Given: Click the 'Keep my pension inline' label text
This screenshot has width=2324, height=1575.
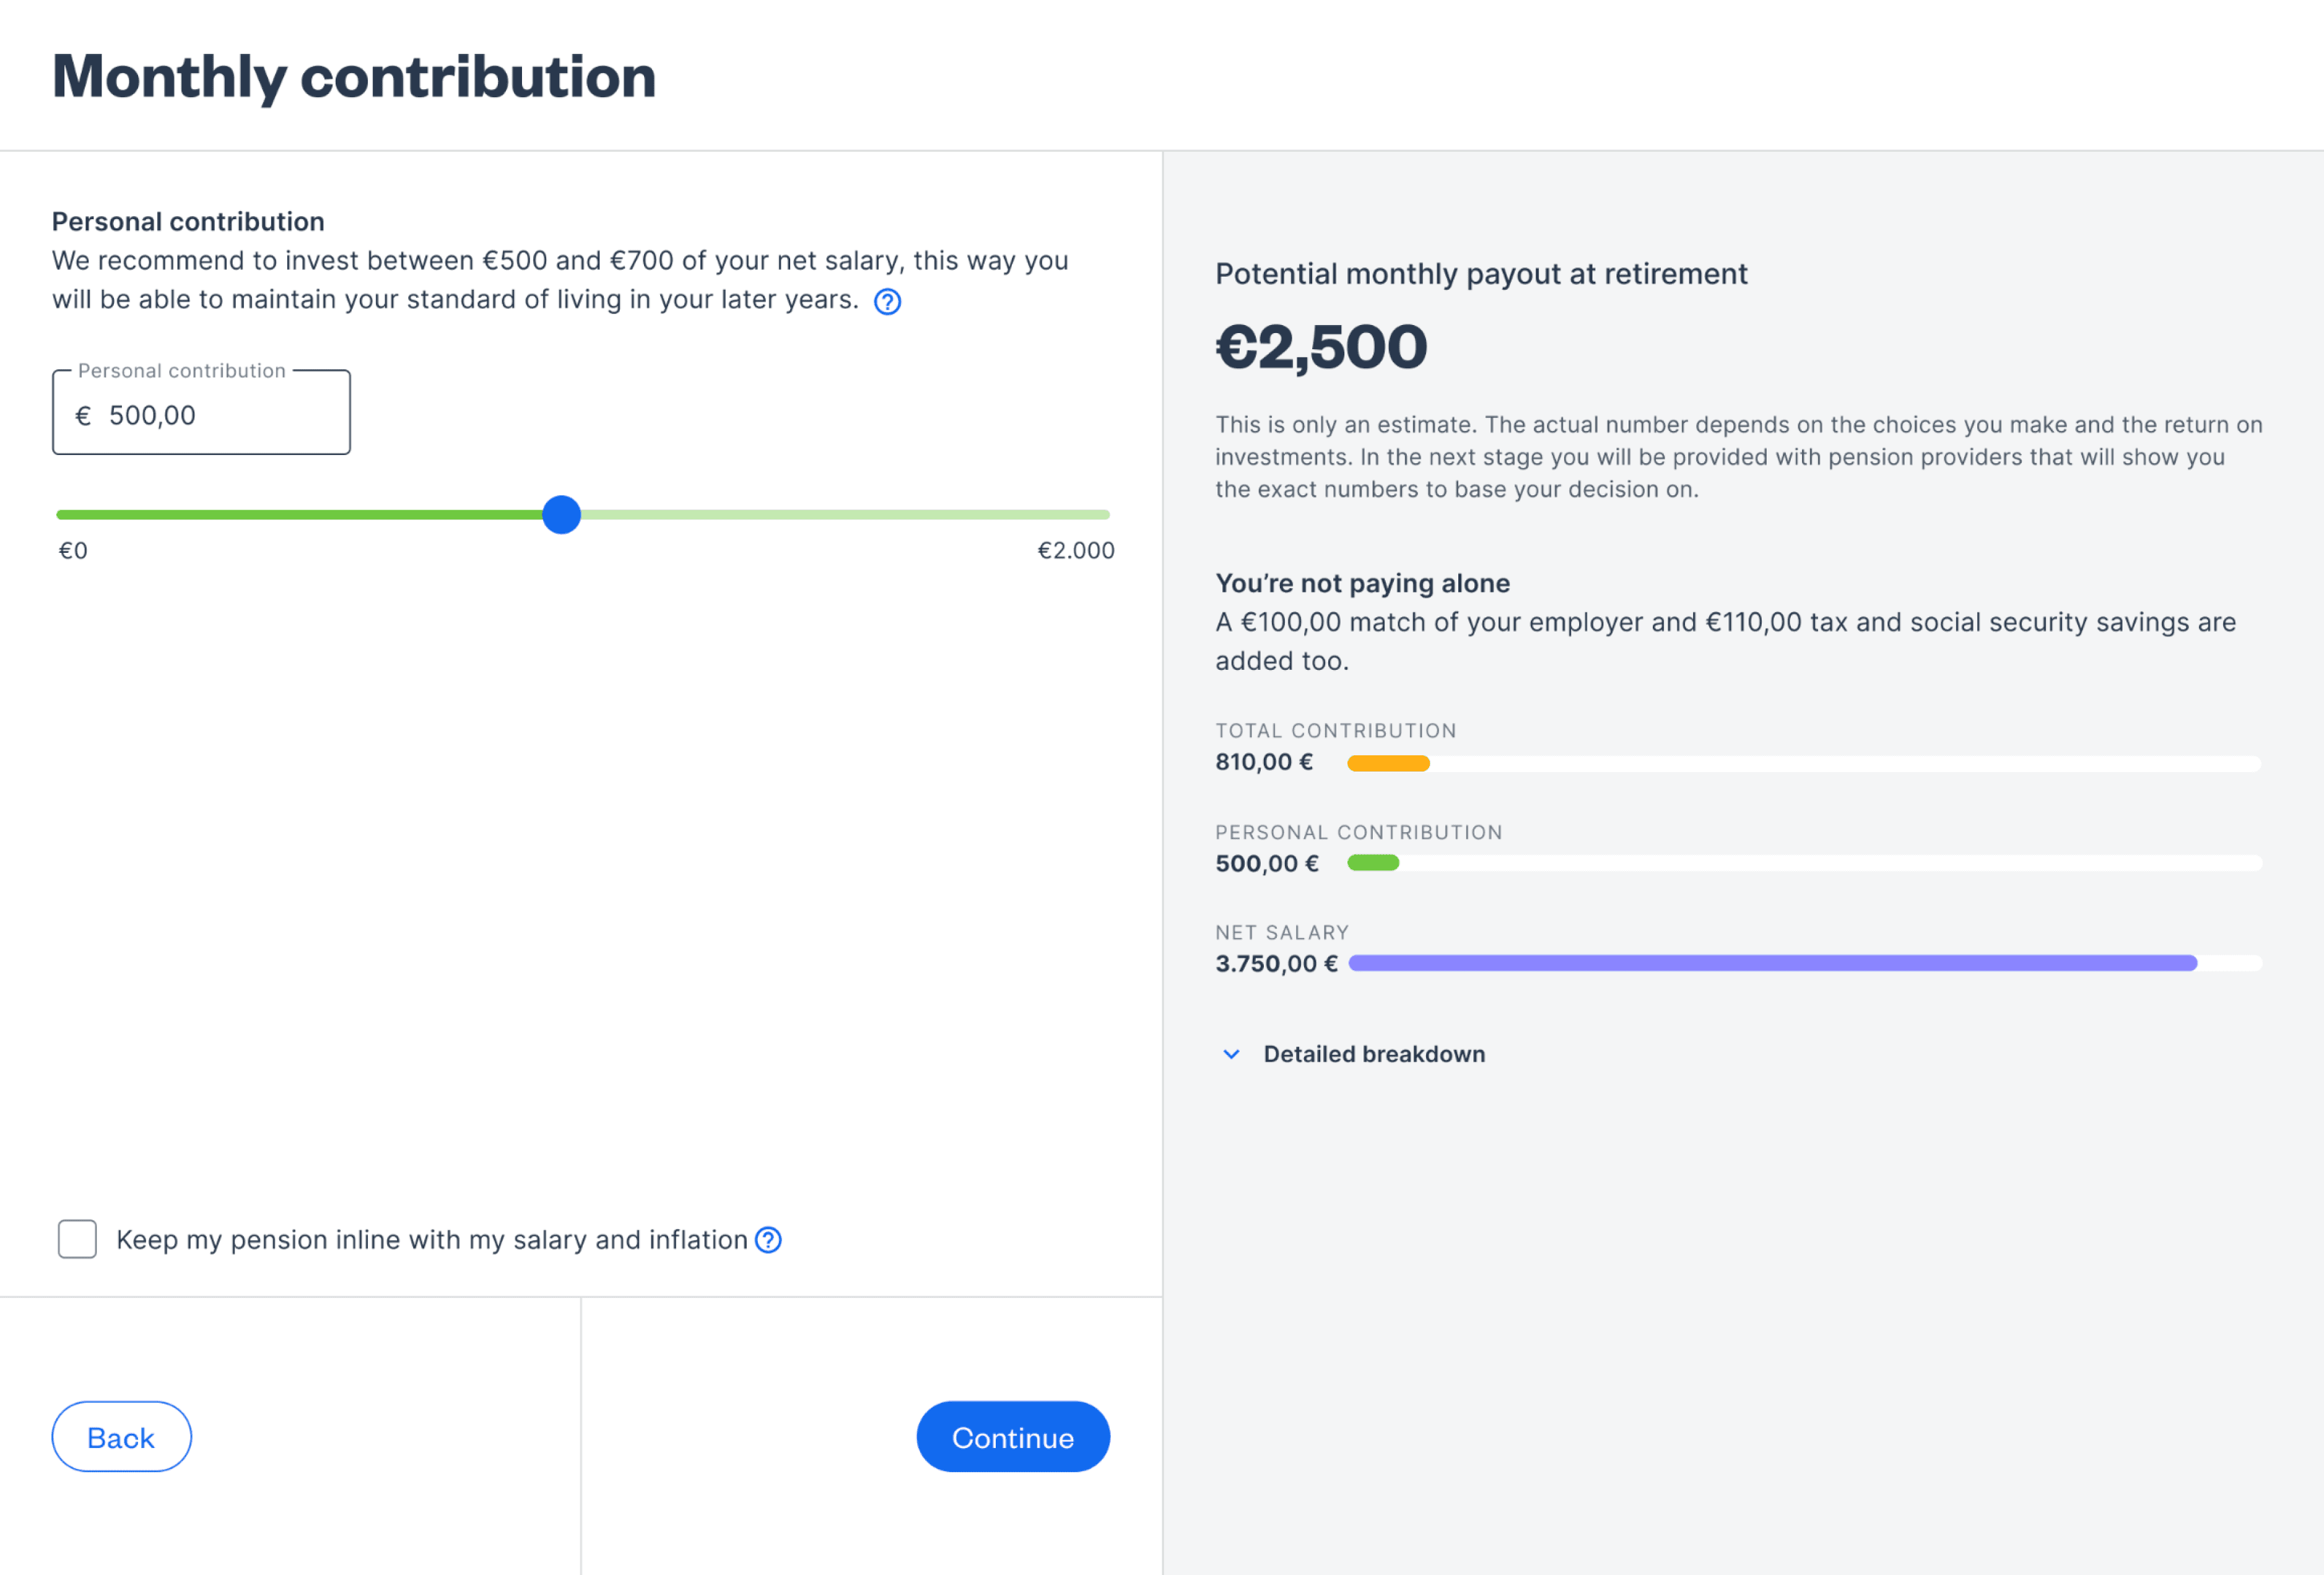Looking at the screenshot, I should click(431, 1240).
